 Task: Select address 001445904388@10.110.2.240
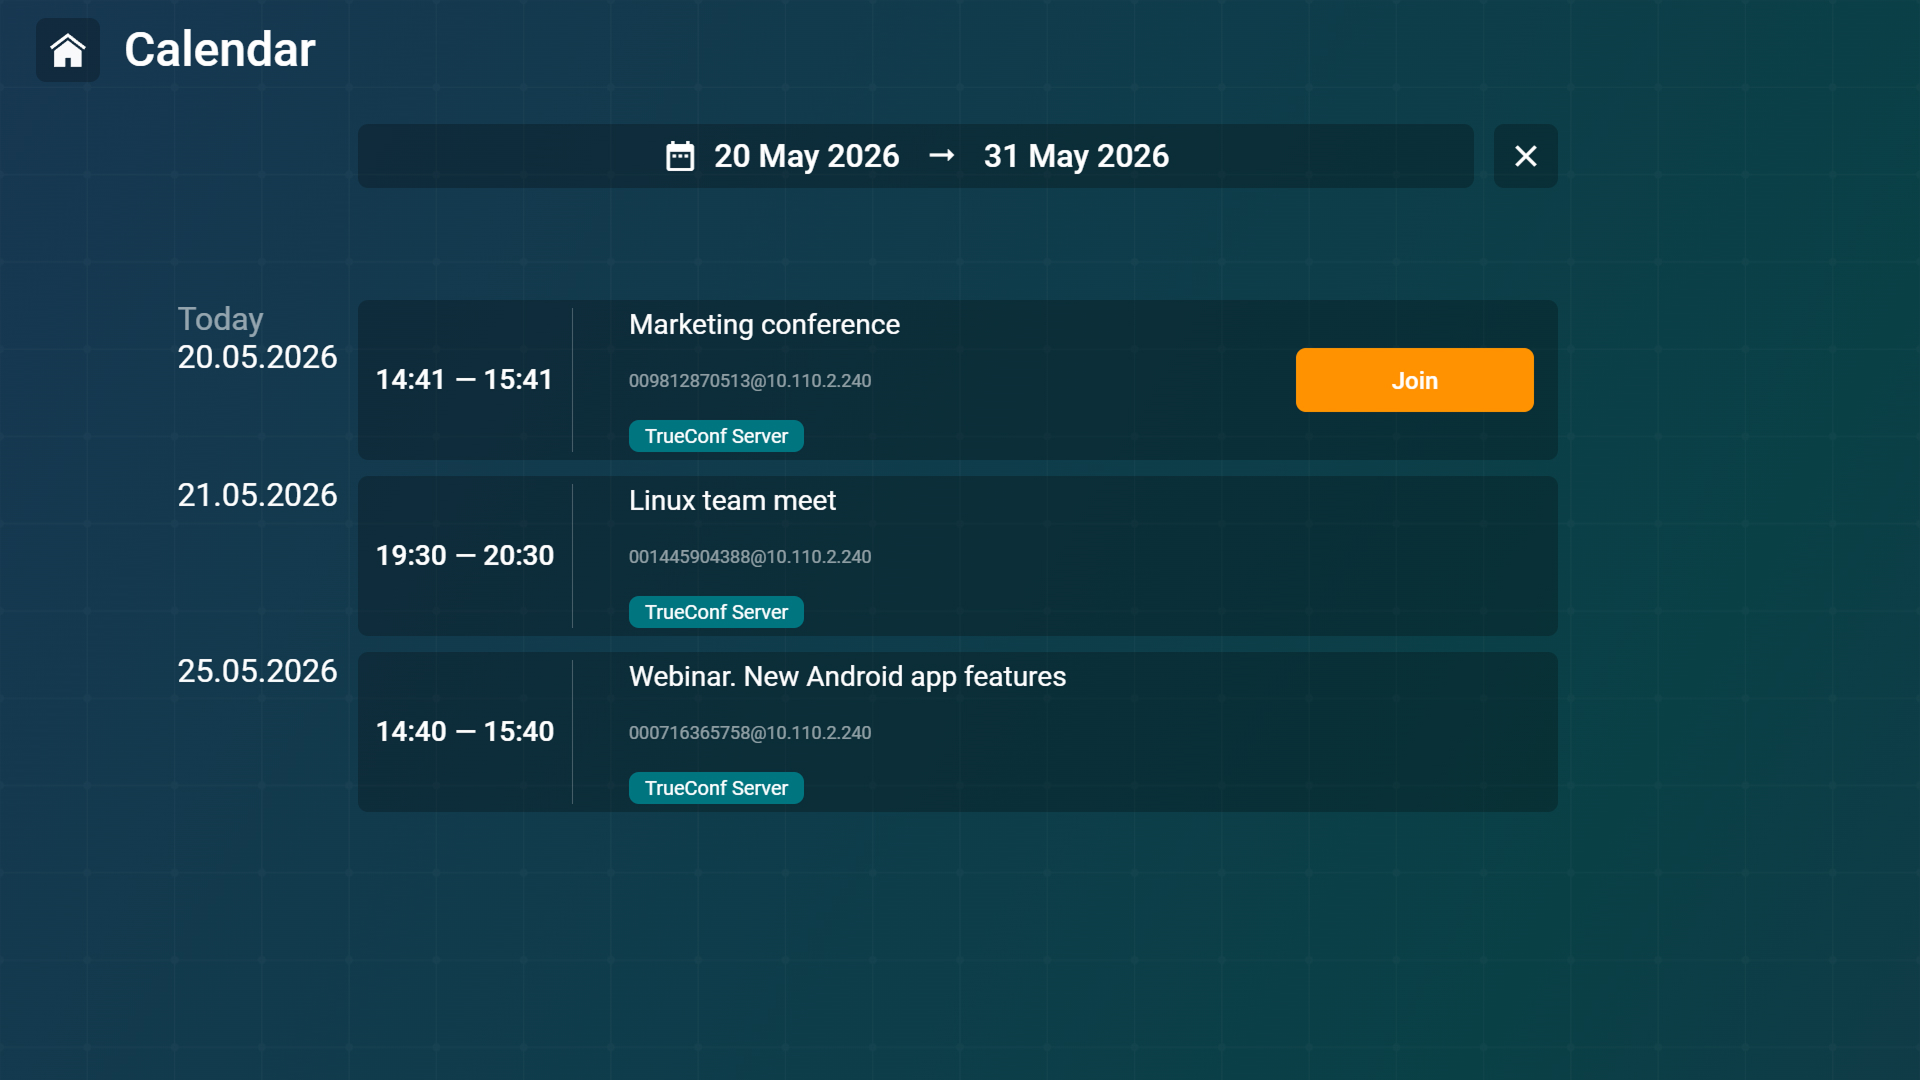750,557
